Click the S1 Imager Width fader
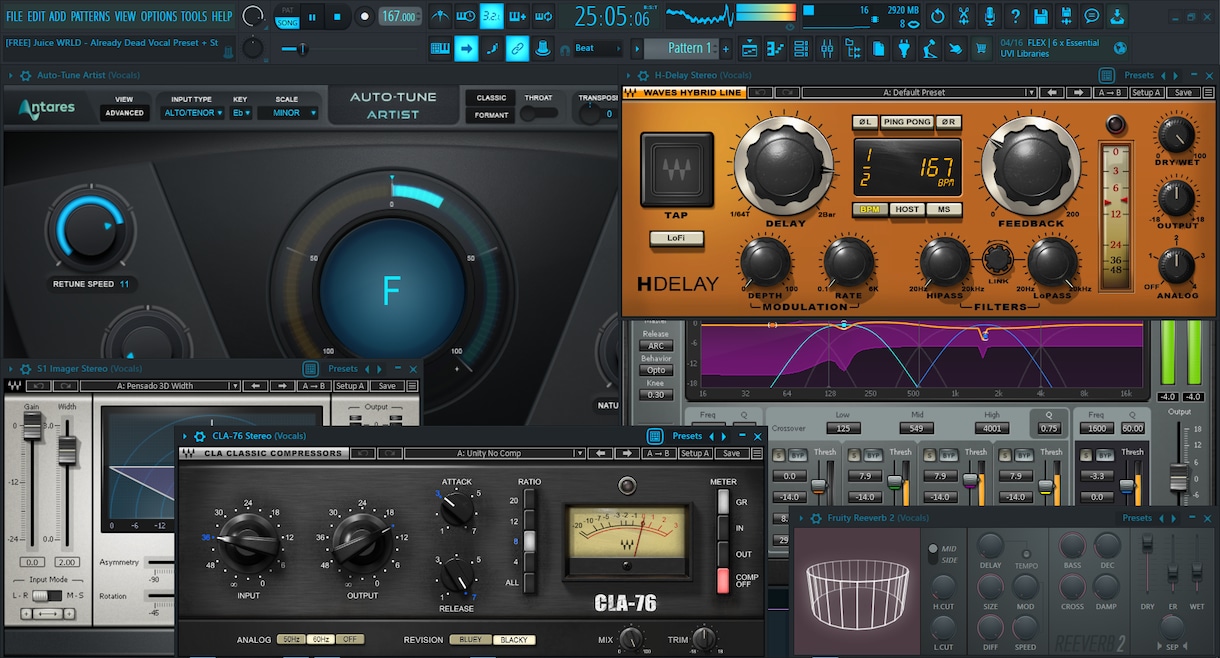Image resolution: width=1220 pixels, height=658 pixels. (x=67, y=448)
